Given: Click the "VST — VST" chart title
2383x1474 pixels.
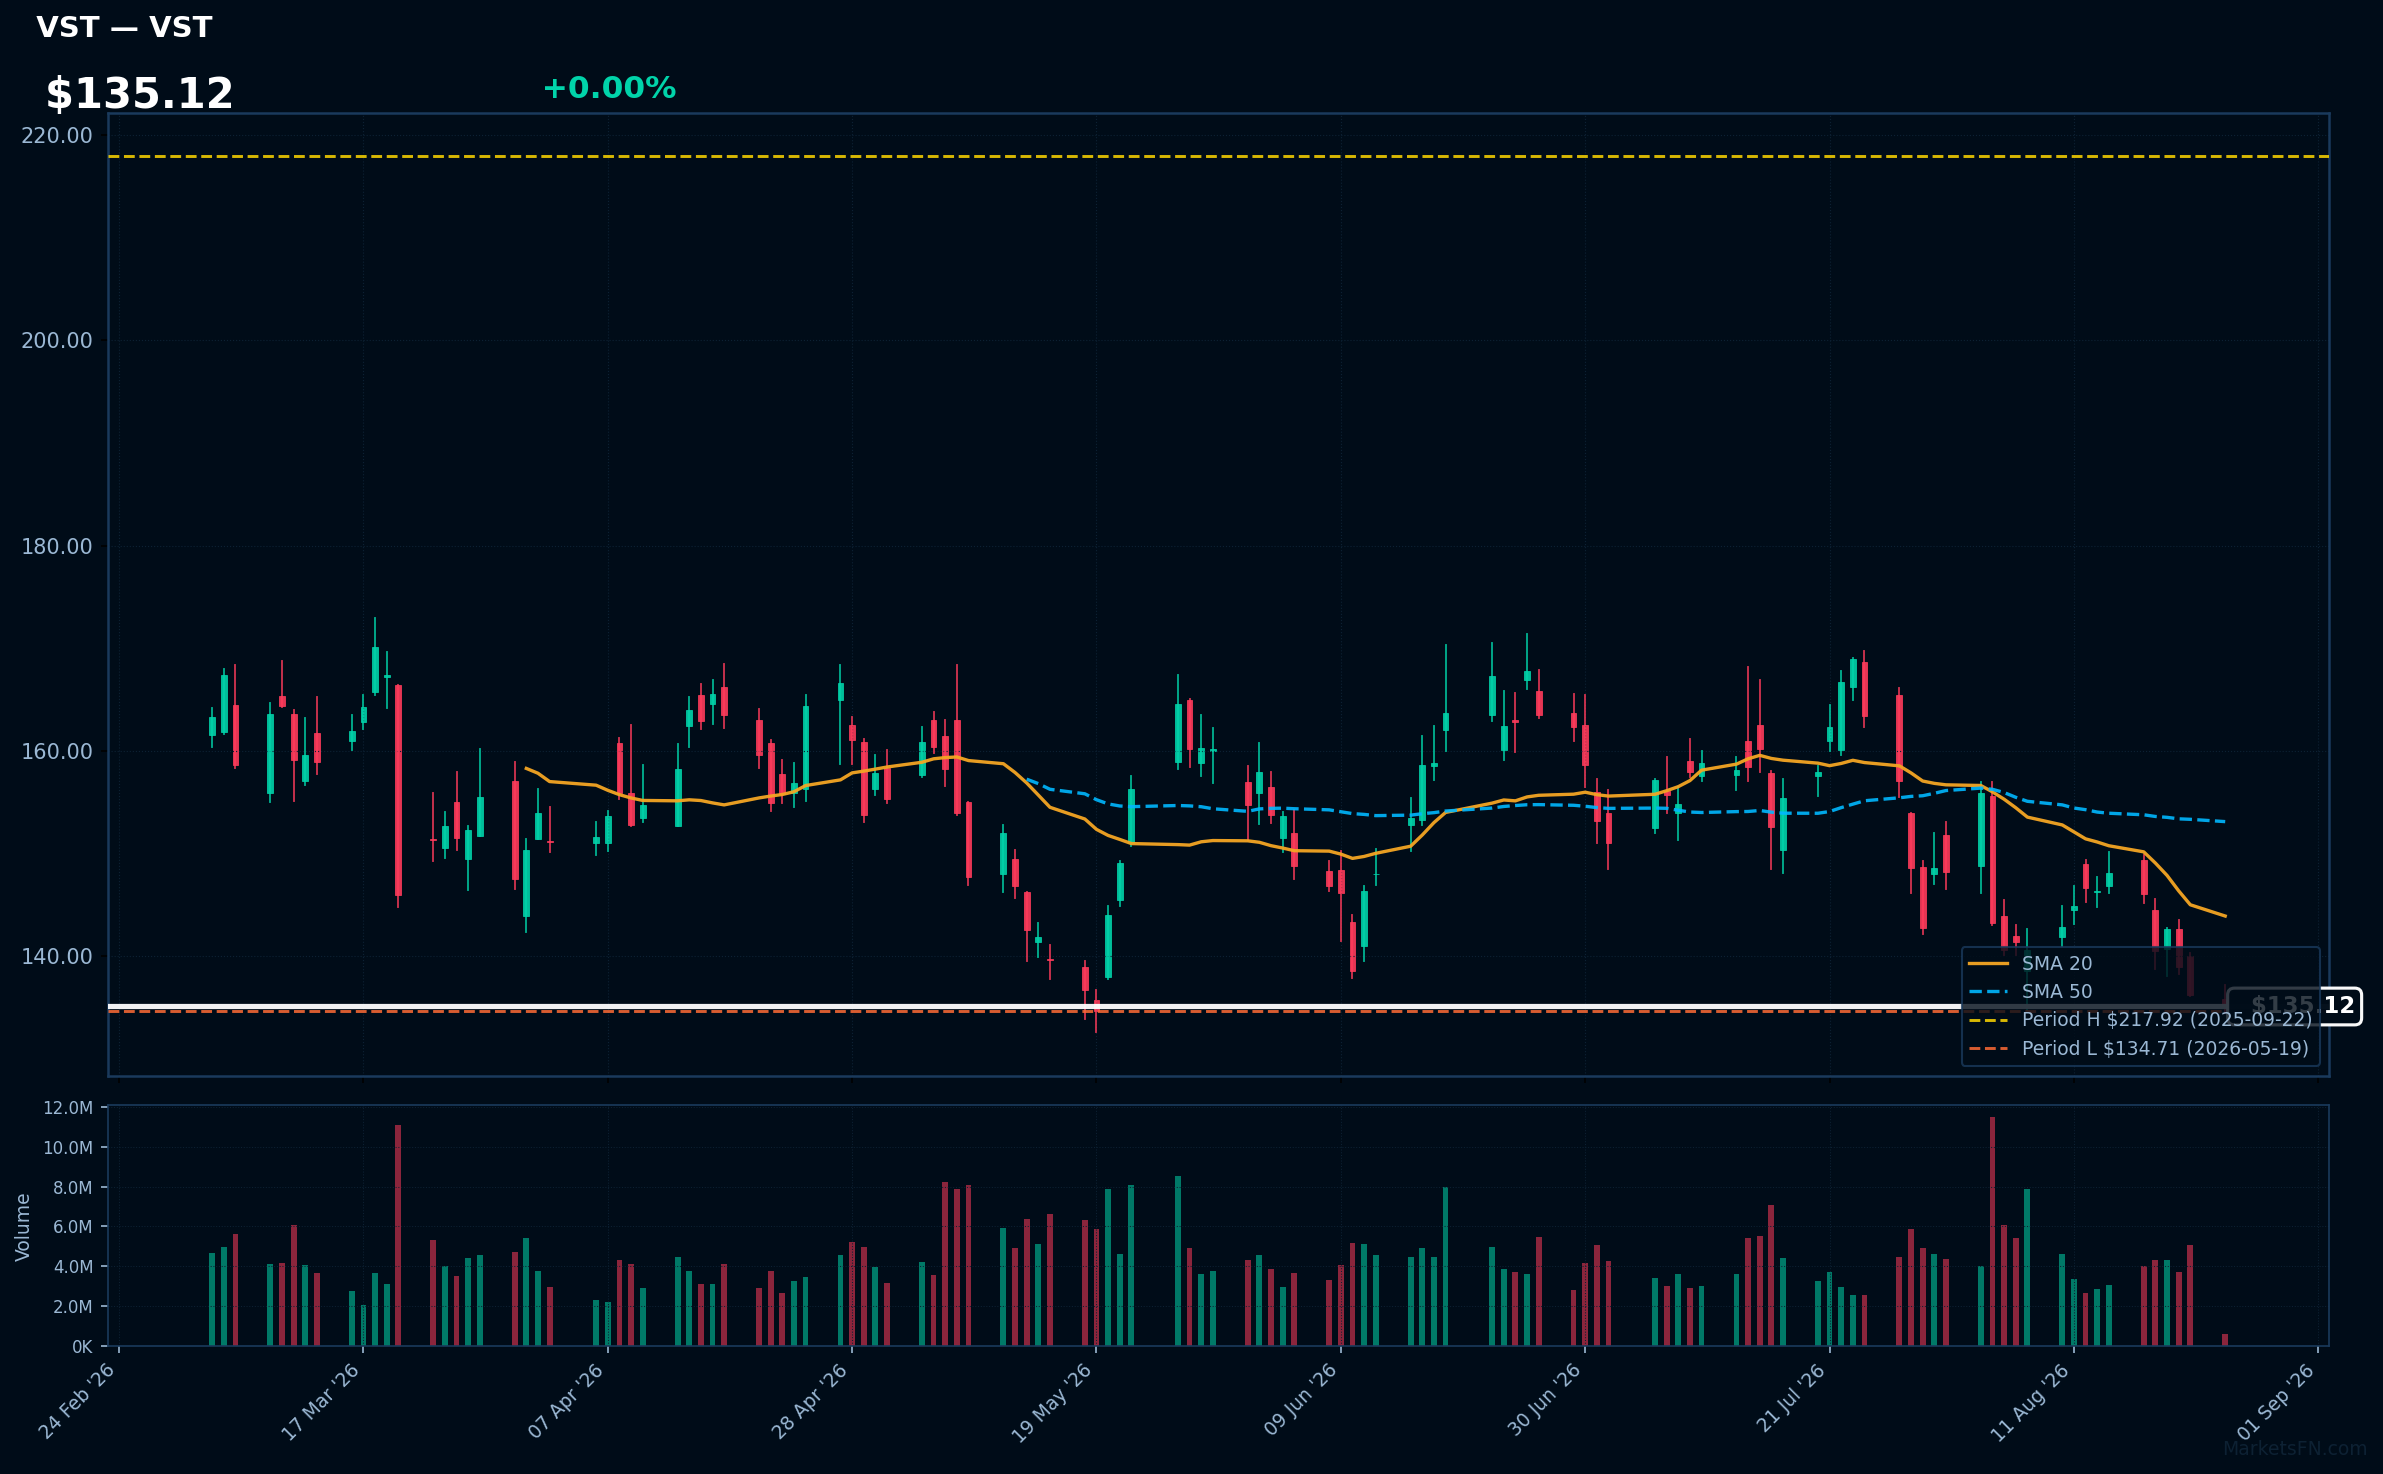Looking at the screenshot, I should 124,27.
